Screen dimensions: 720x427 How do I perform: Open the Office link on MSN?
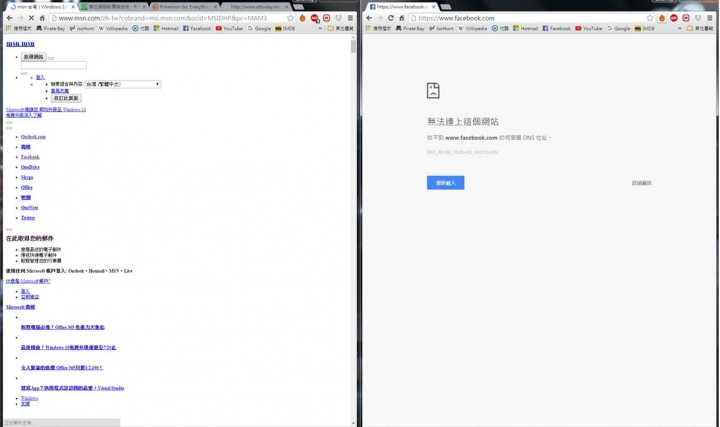tap(27, 187)
